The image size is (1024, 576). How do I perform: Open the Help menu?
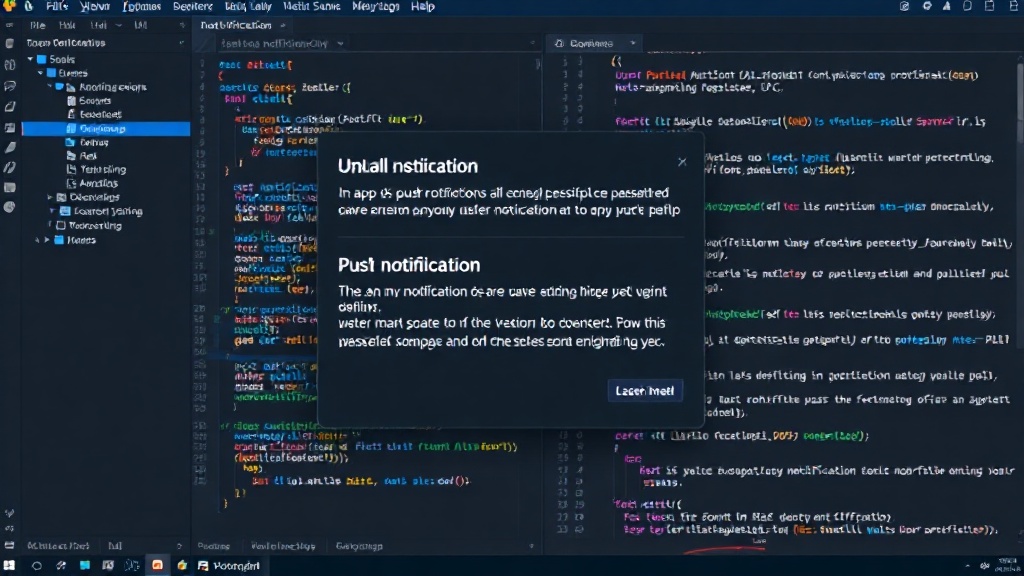(423, 7)
